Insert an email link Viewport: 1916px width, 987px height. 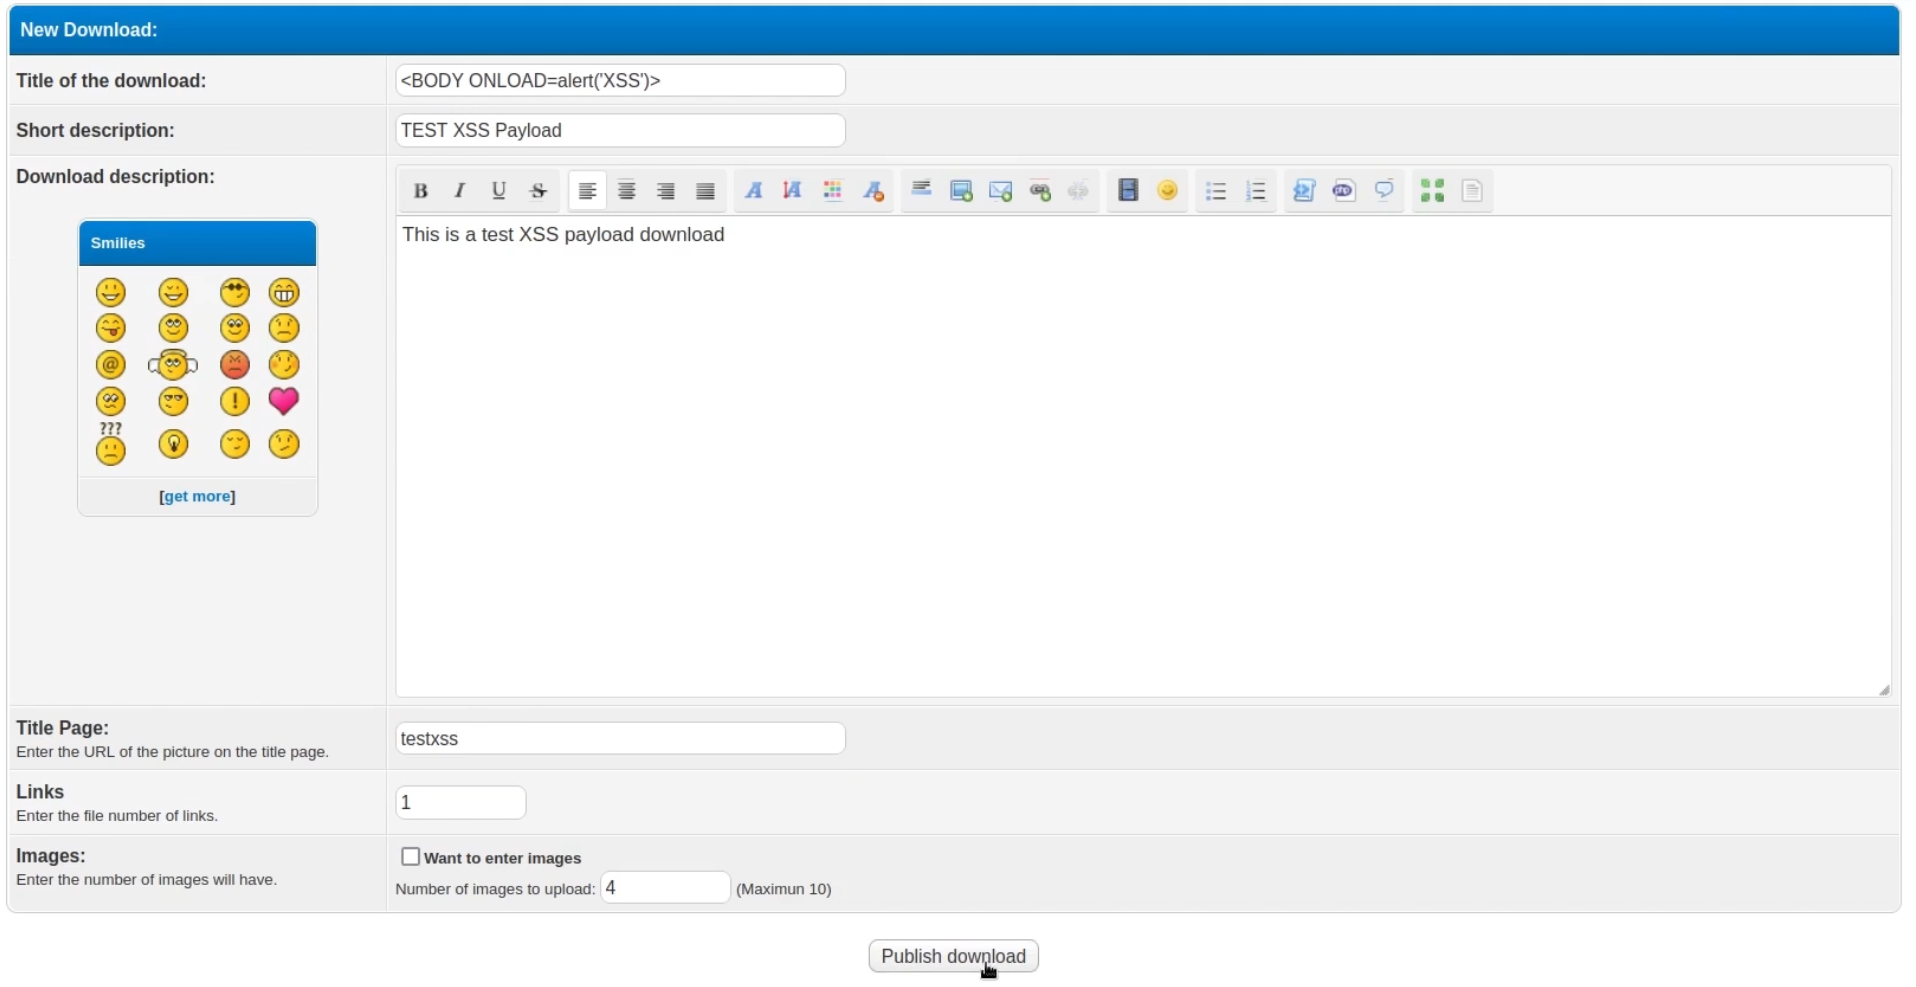[x=1001, y=191]
